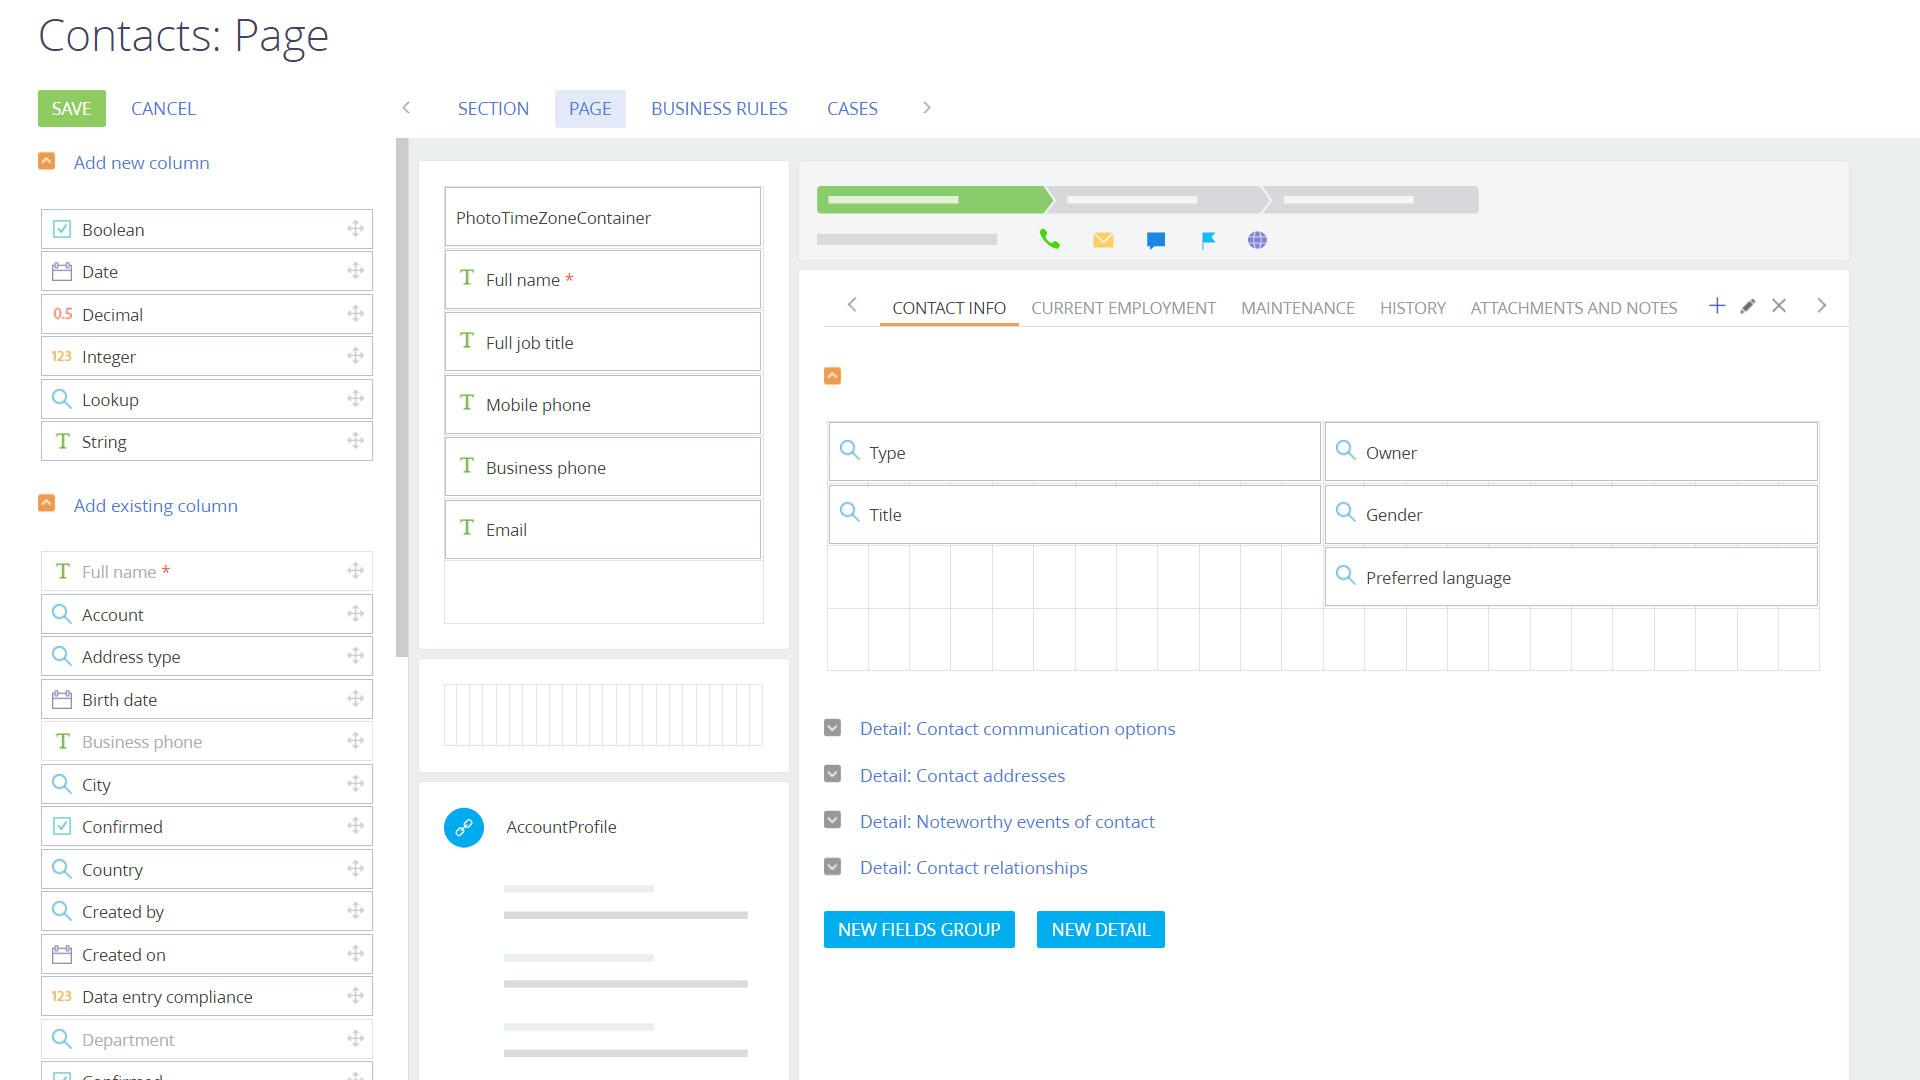The width and height of the screenshot is (1920, 1080).
Task: Click the blue chat message icon
Action: click(x=1156, y=240)
